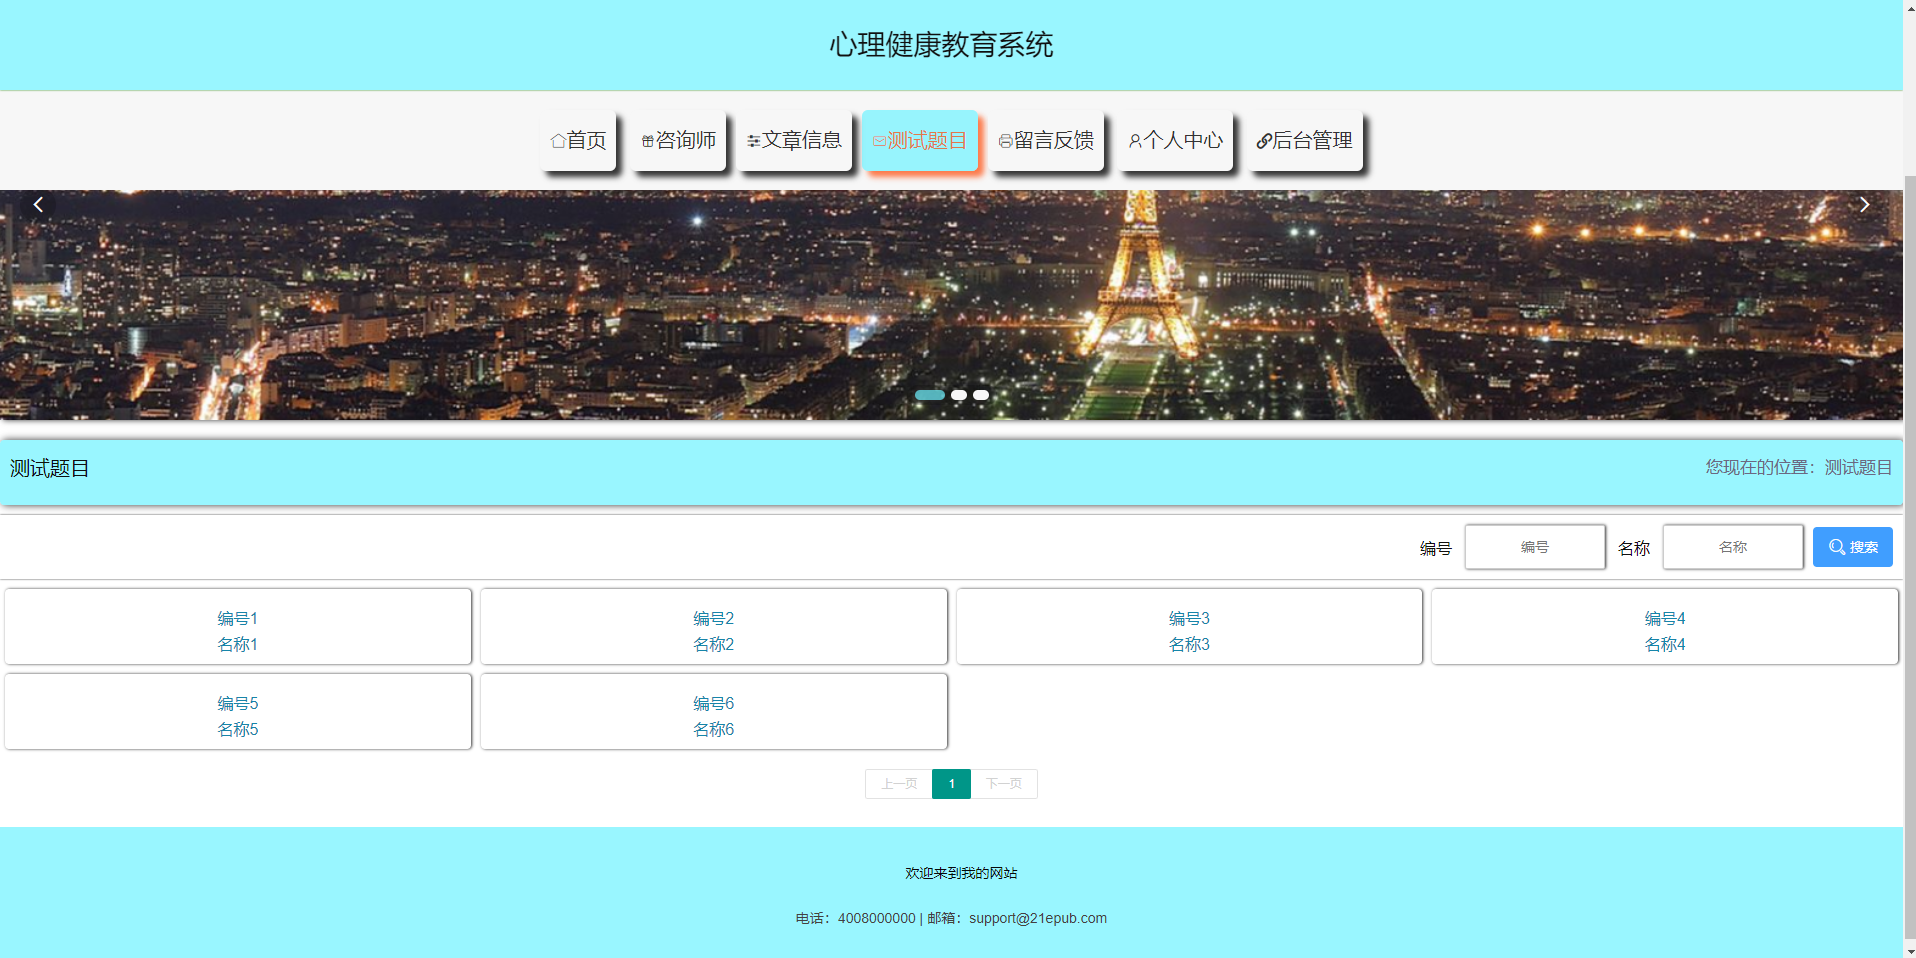This screenshot has height=958, width=1916.
Task: Open card 编号5 名称5
Action: pyautogui.click(x=238, y=712)
